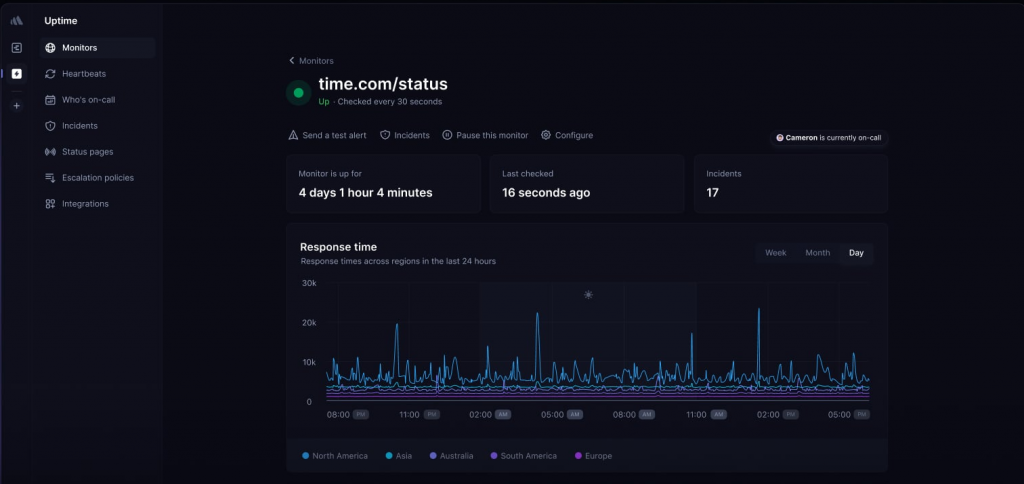
Task: Click the Monitors globe icon in sidebar
Action: click(51, 48)
